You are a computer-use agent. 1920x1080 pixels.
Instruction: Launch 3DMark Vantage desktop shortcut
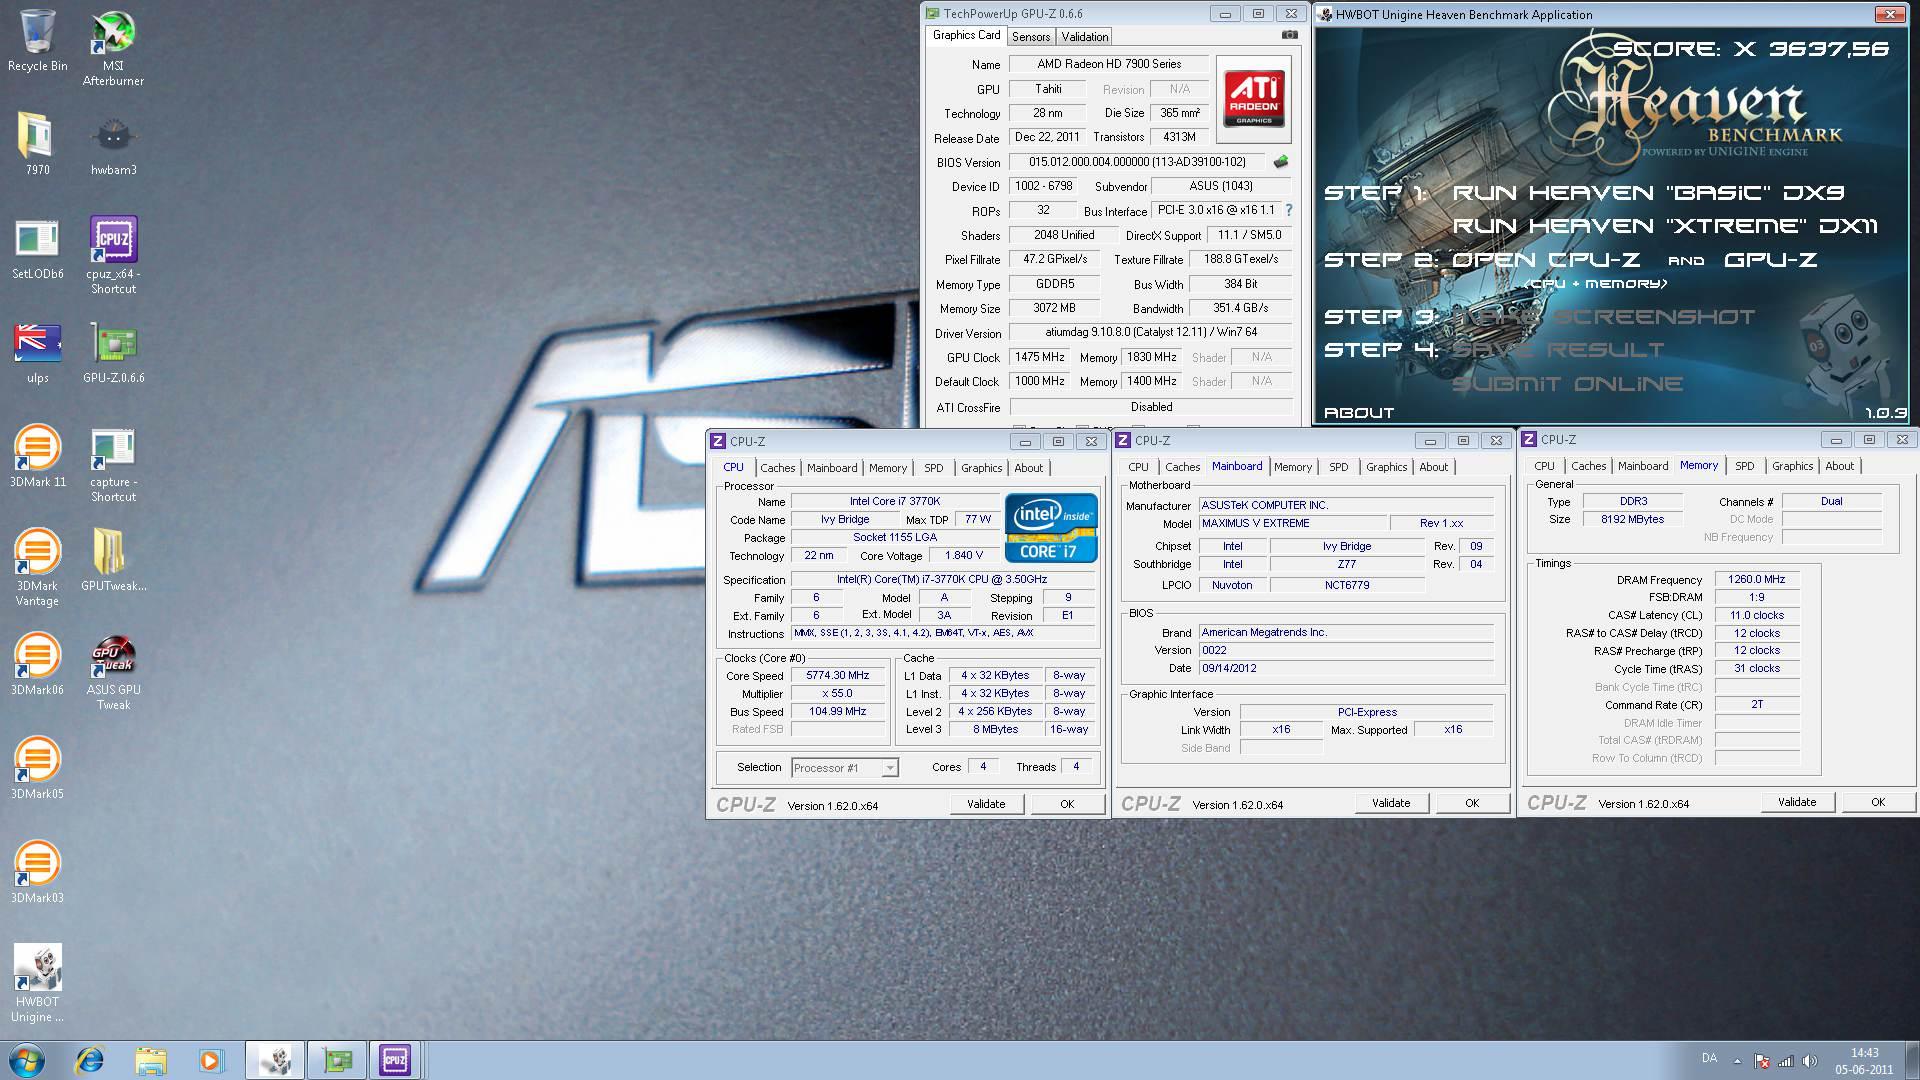[x=37, y=568]
